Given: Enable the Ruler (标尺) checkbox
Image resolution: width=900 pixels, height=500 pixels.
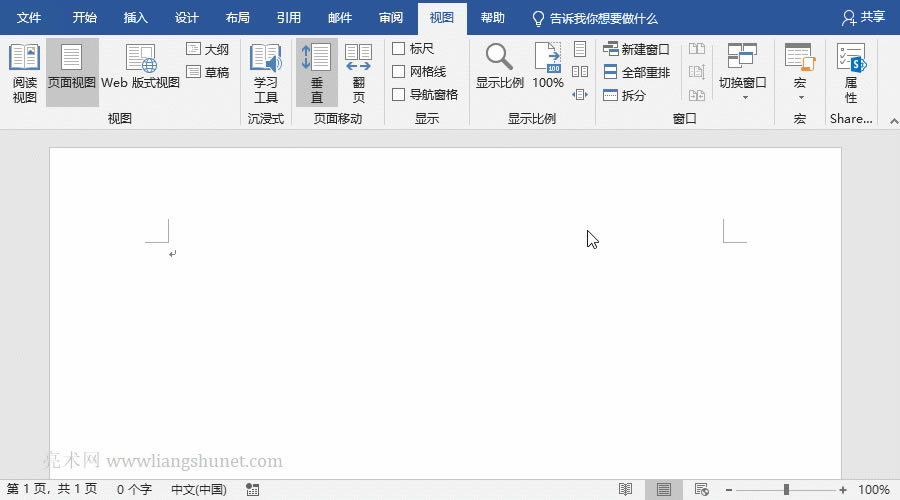Looking at the screenshot, I should tap(399, 49).
